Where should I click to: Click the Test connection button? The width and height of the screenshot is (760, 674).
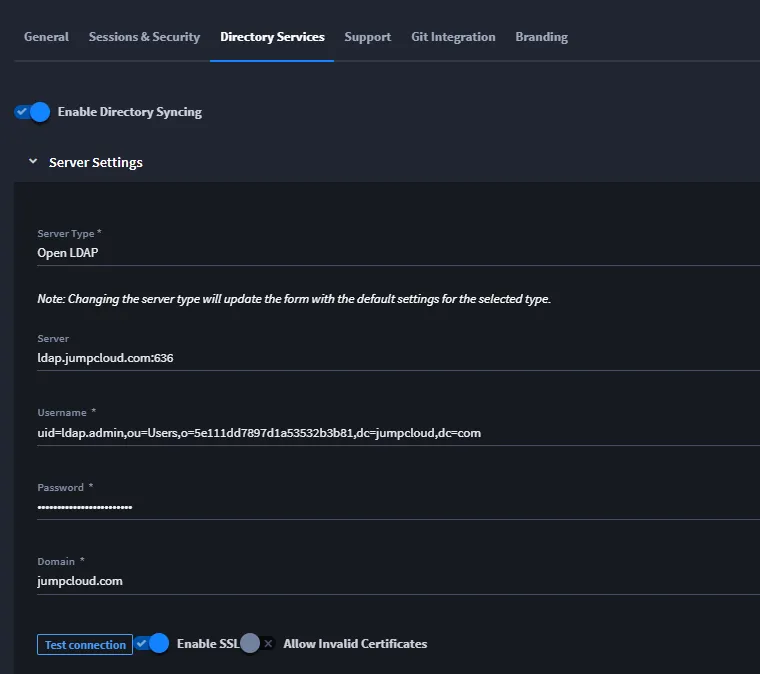85,644
